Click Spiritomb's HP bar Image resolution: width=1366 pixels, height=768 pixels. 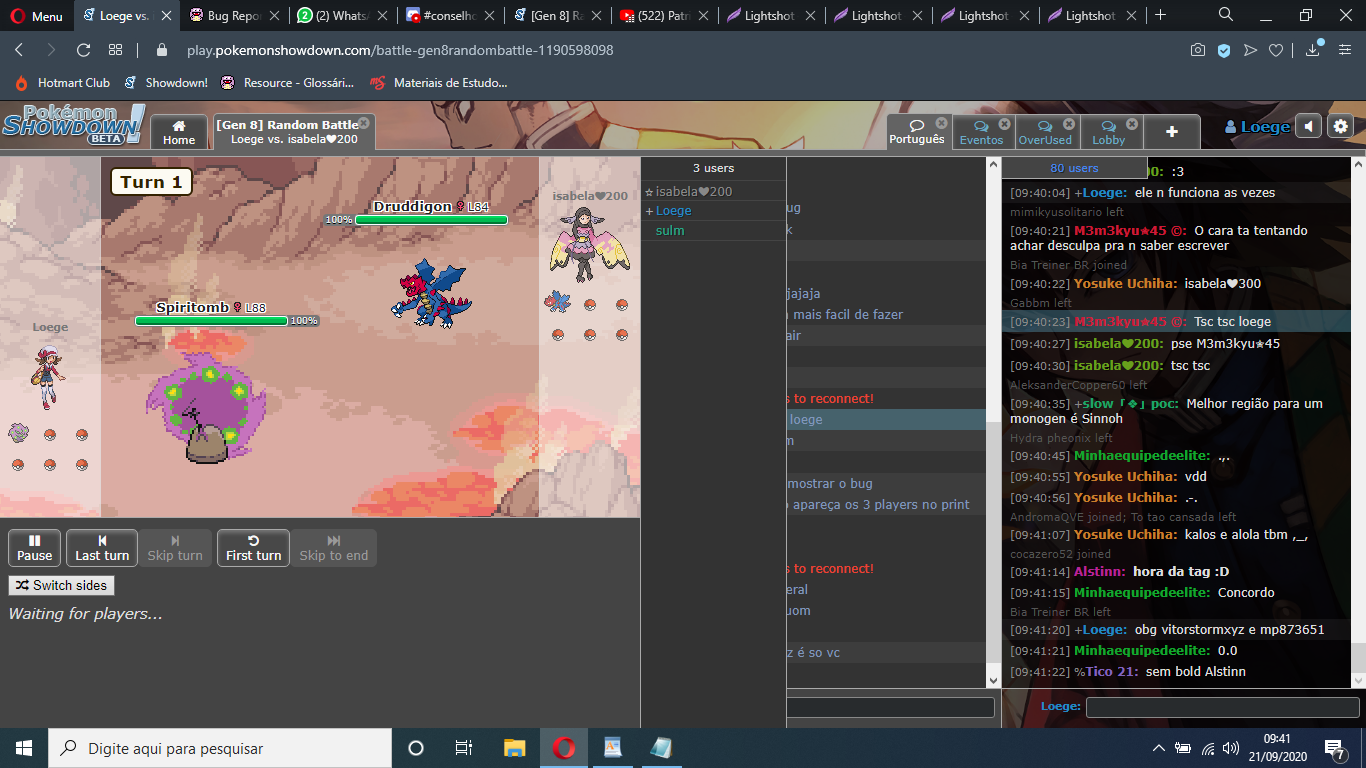(x=212, y=321)
